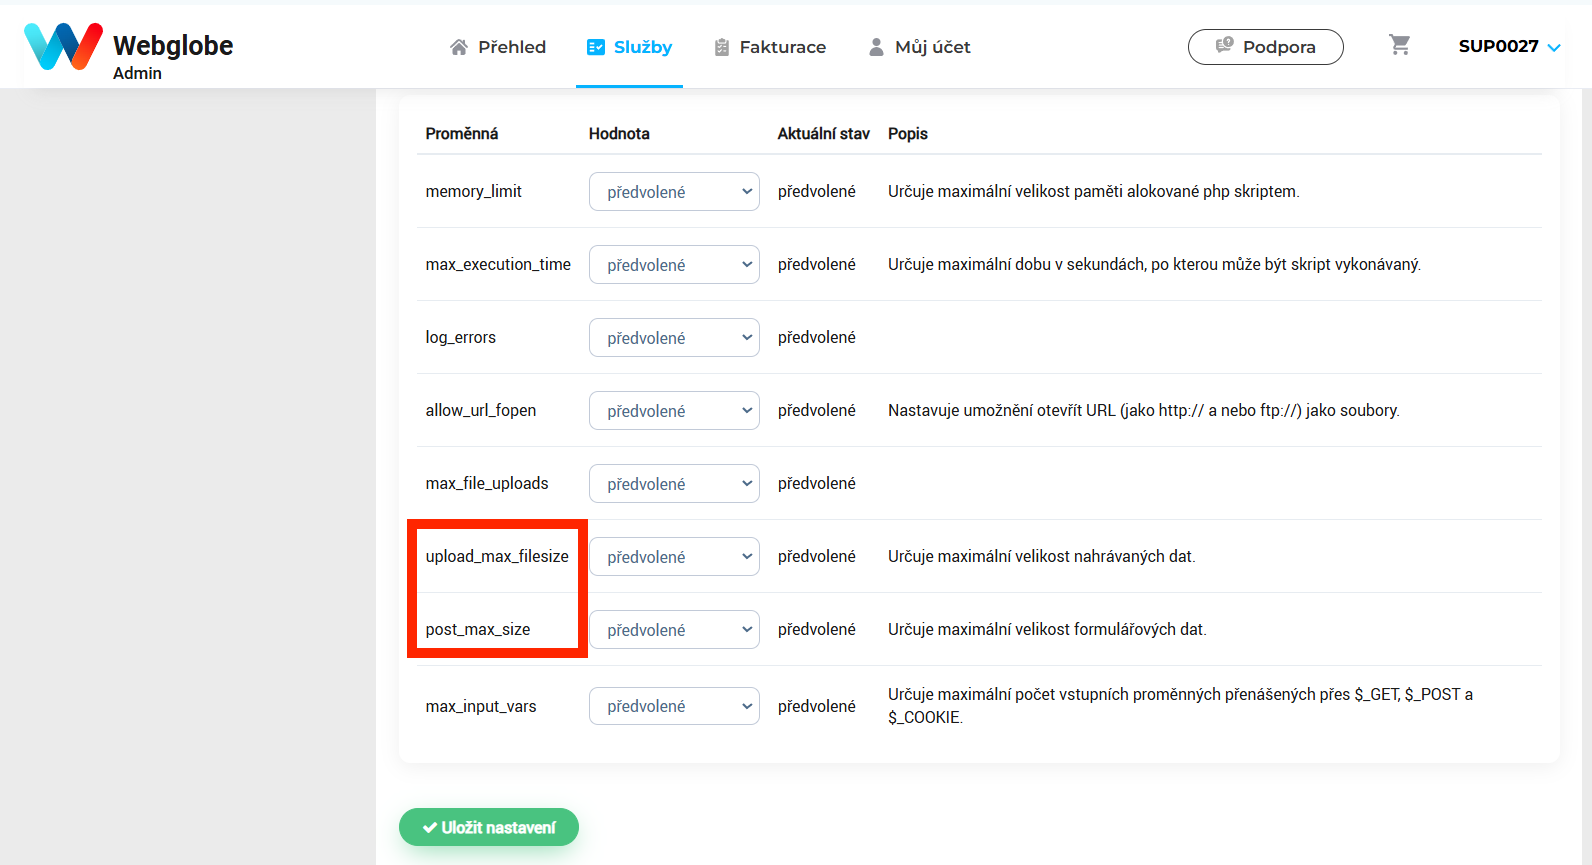Switch to the Služby tab
1592x865 pixels.
tap(629, 47)
